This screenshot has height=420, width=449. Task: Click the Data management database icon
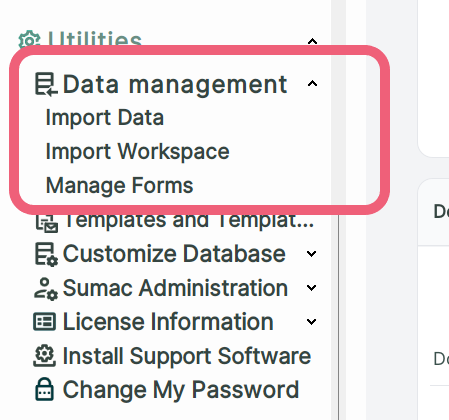tap(46, 84)
